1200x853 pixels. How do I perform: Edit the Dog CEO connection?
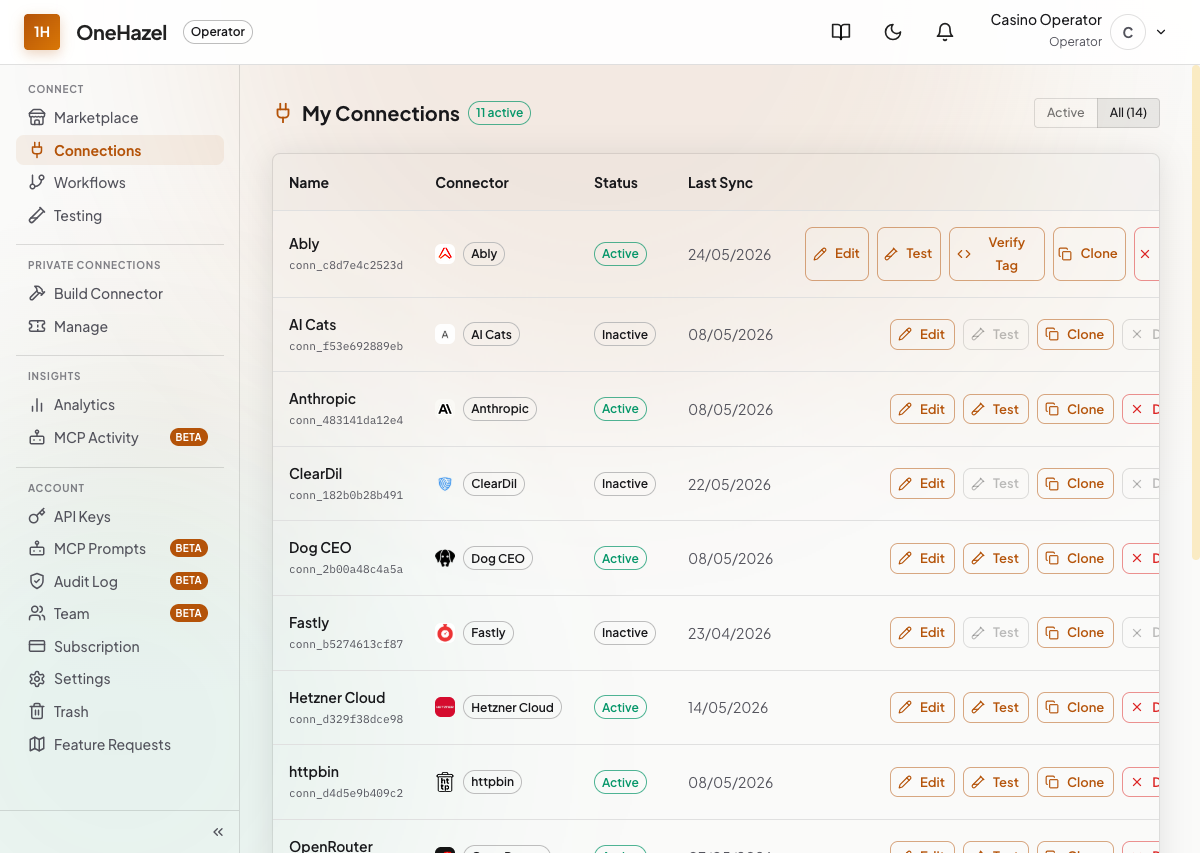click(922, 558)
